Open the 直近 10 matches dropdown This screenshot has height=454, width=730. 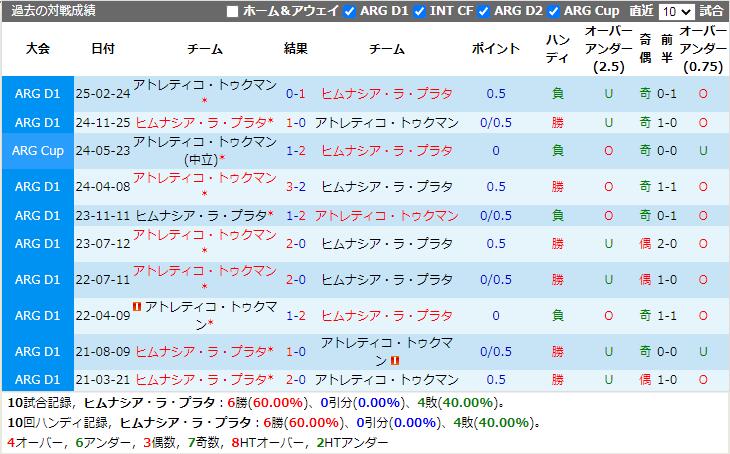point(676,11)
